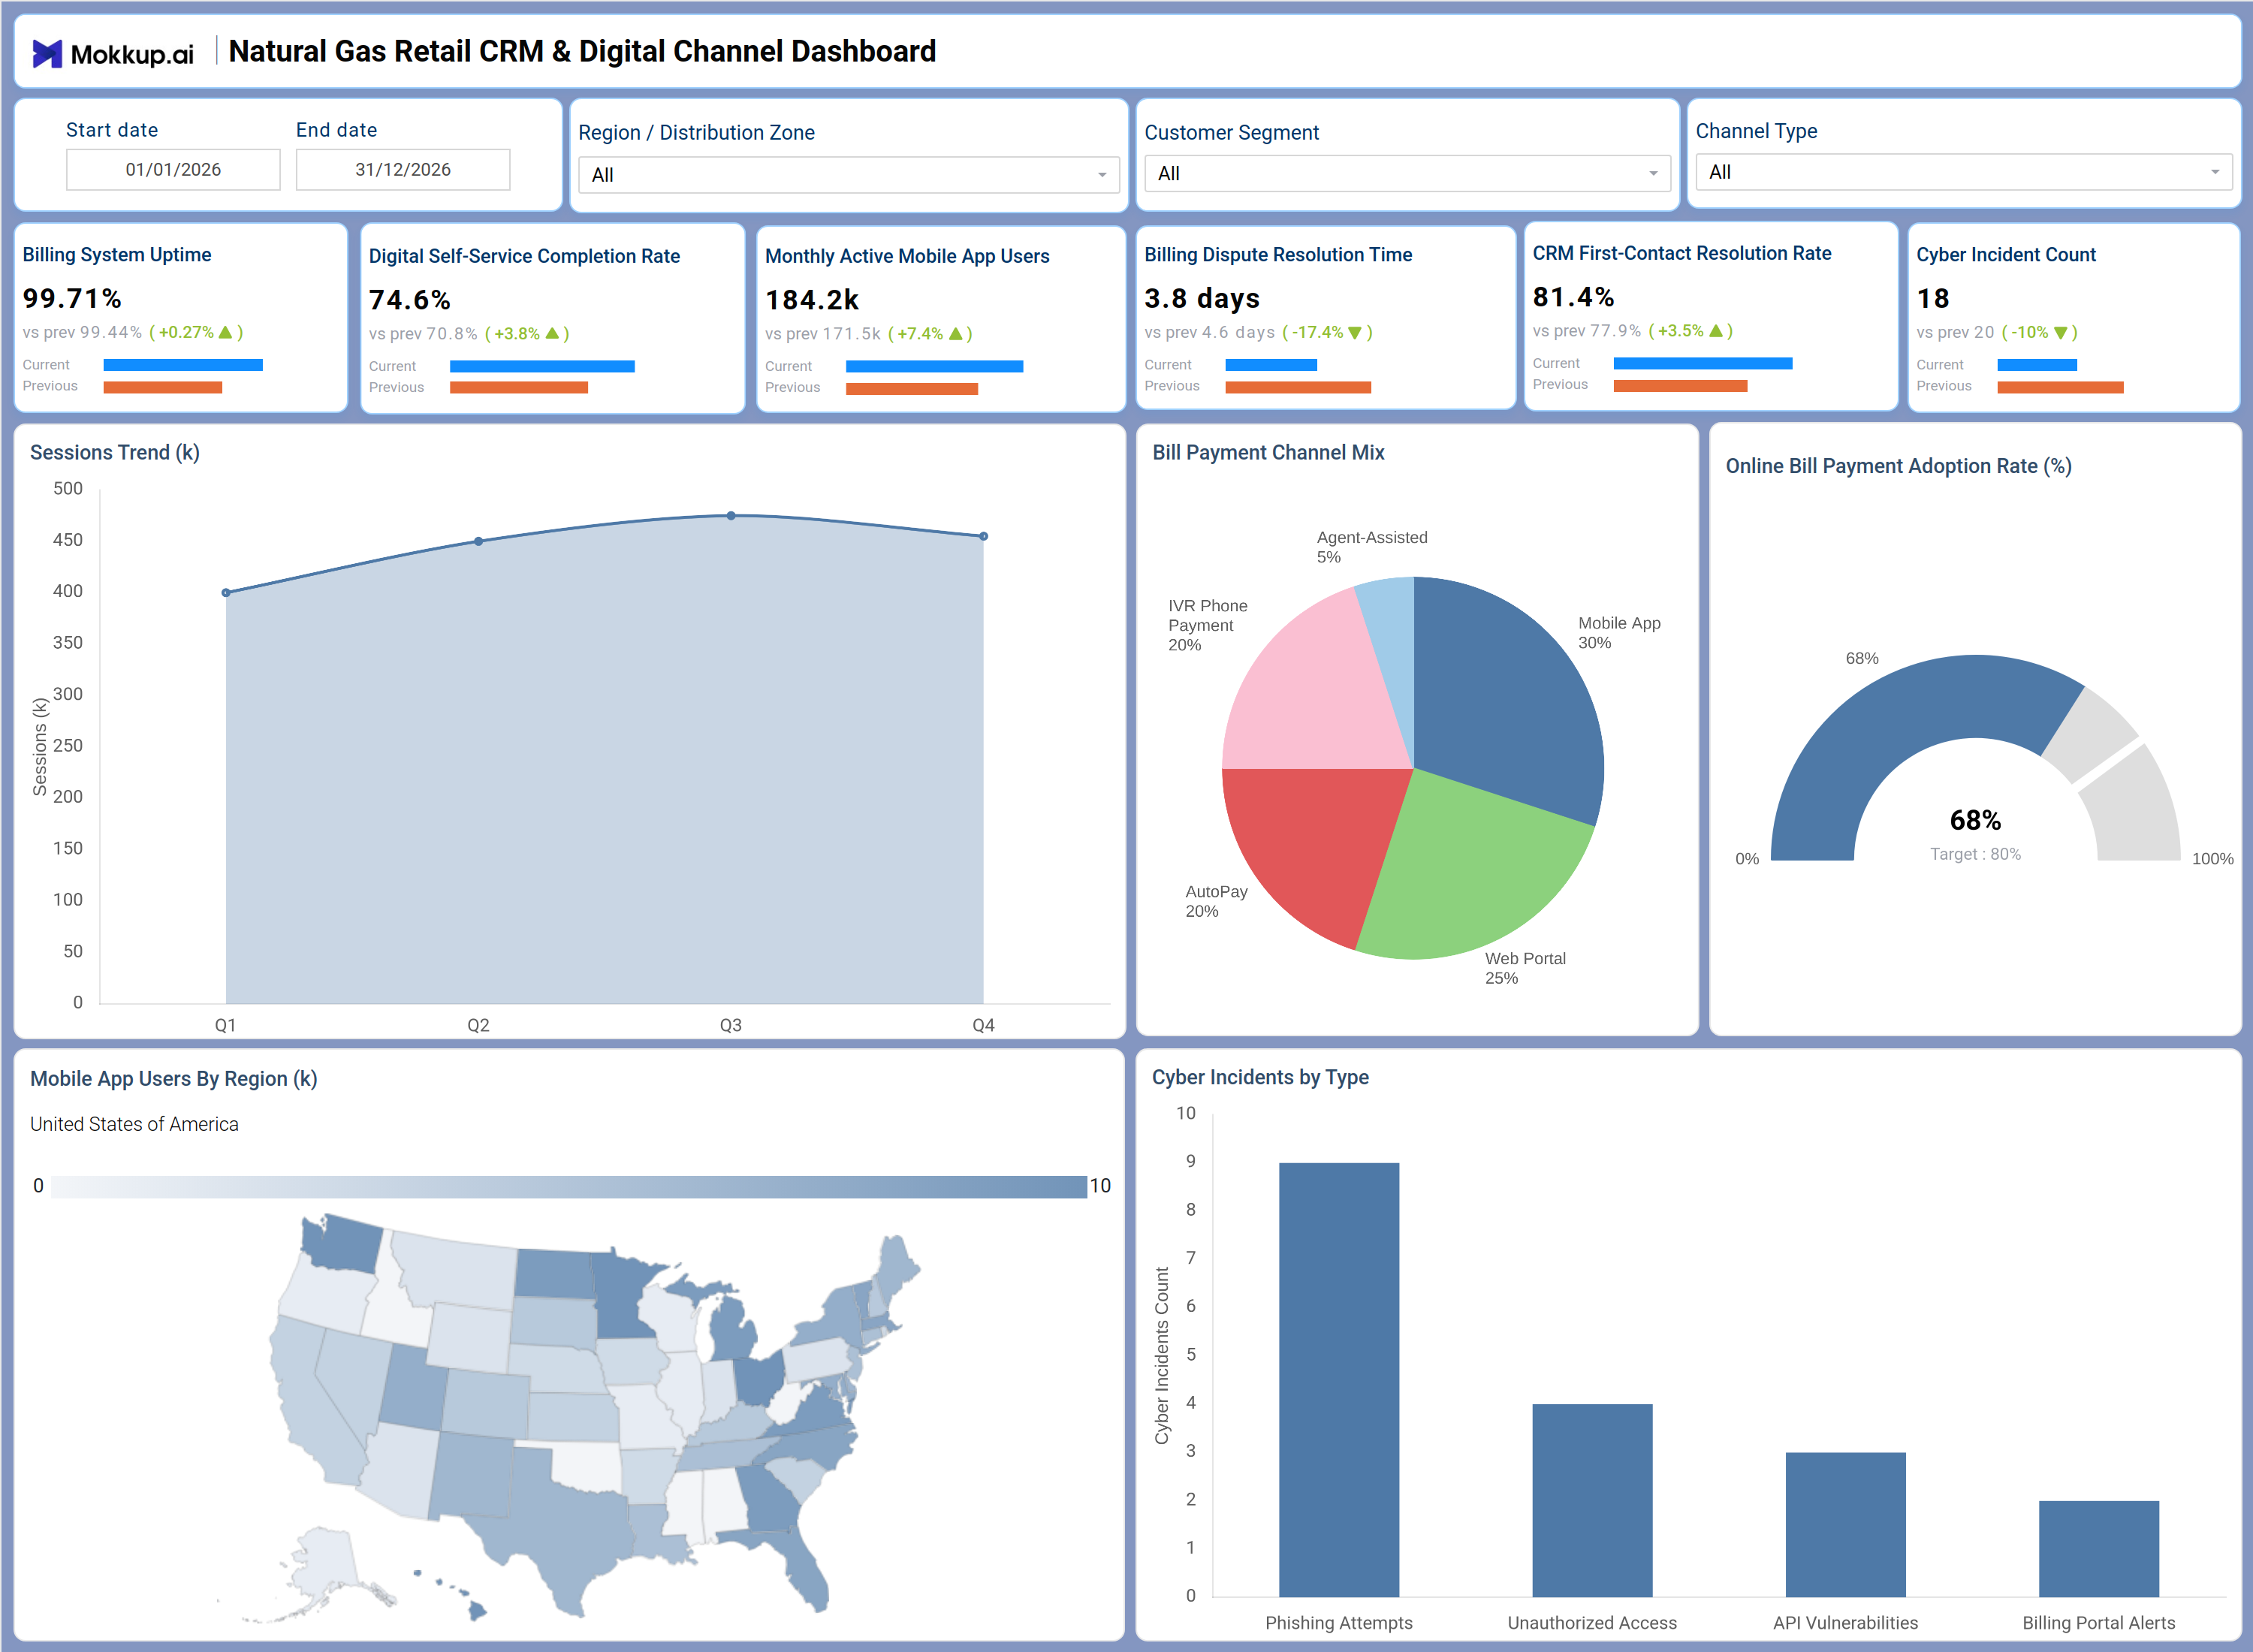Screen dimensions: 2253x1652
Task: Click the Online Bill Payment Adoption Rate title
Action: pyautogui.click(x=1898, y=466)
